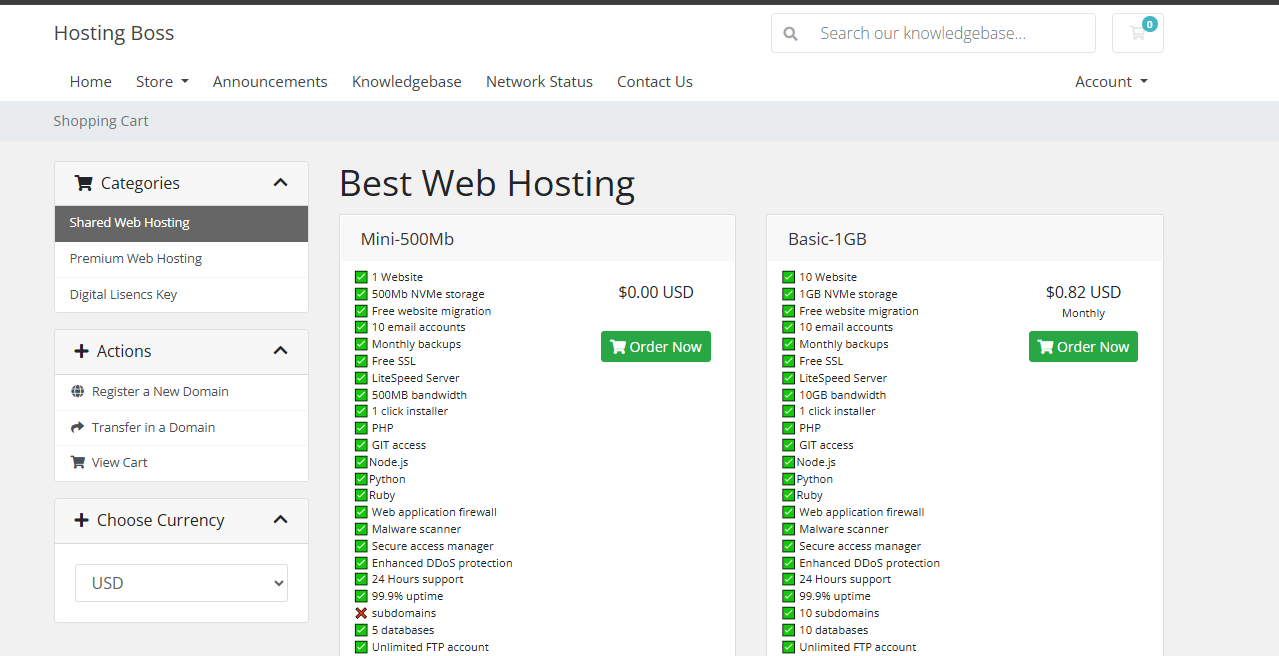This screenshot has width=1279, height=656.
Task: Open Network Status page
Action: pyautogui.click(x=539, y=82)
